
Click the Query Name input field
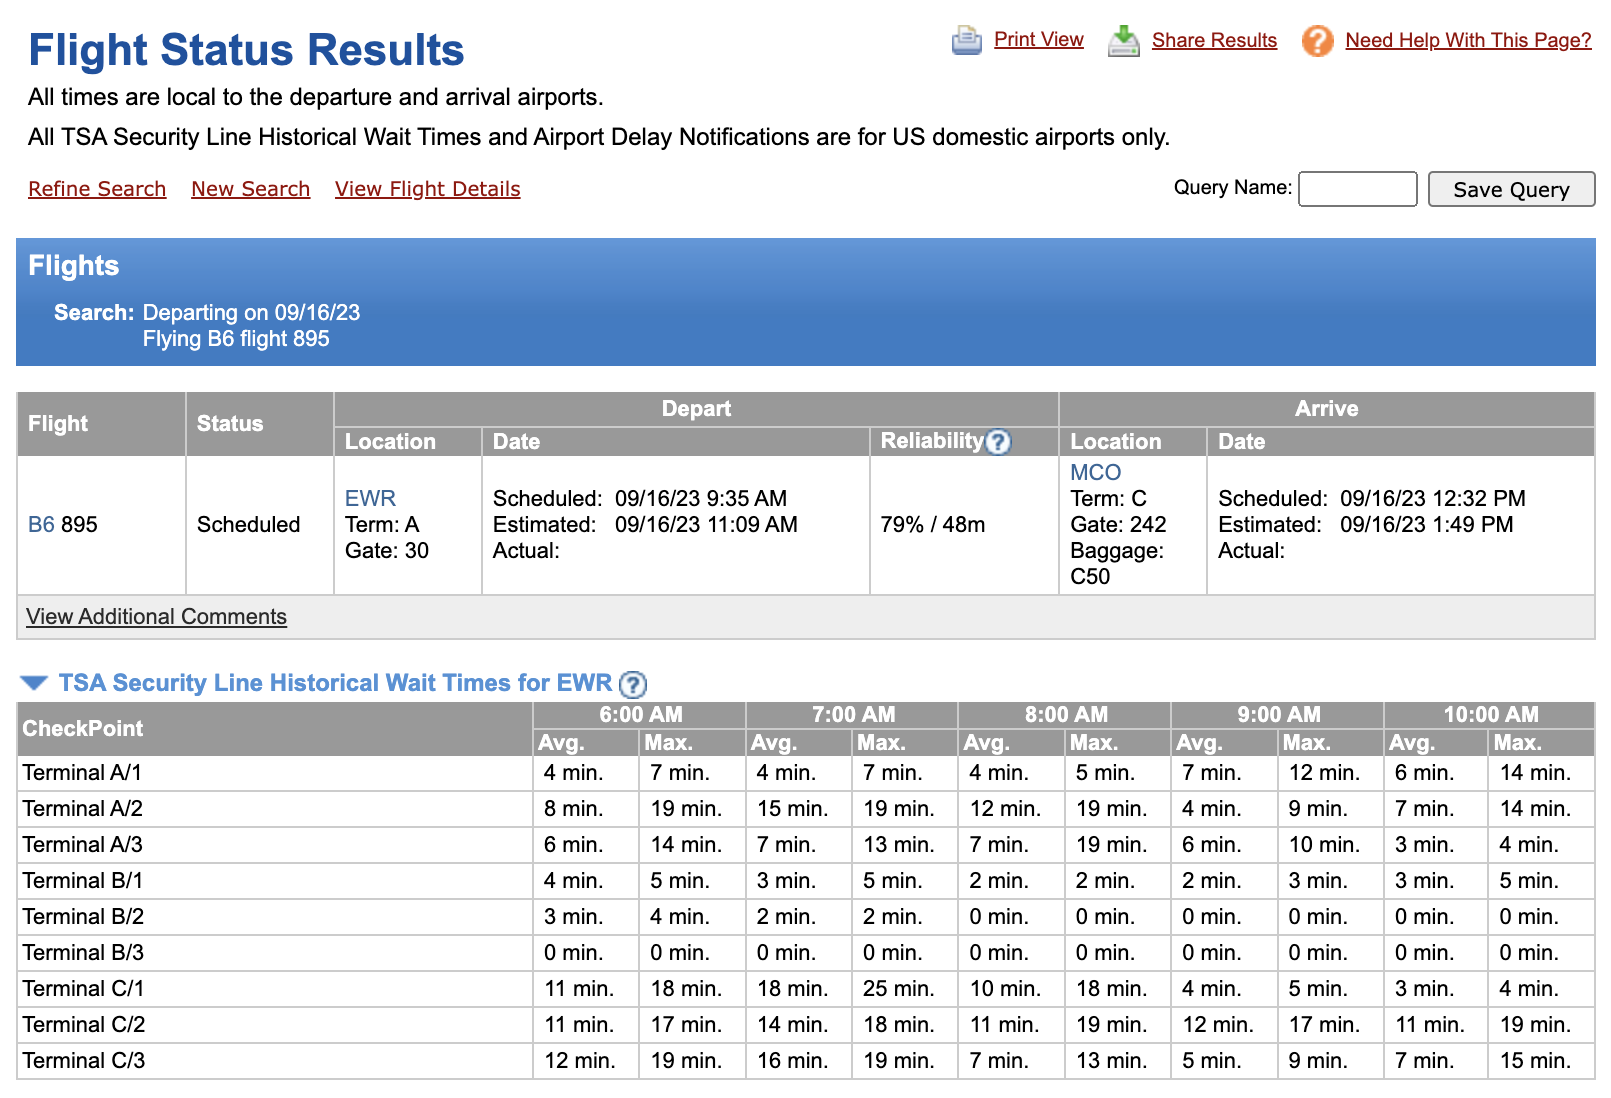point(1357,189)
